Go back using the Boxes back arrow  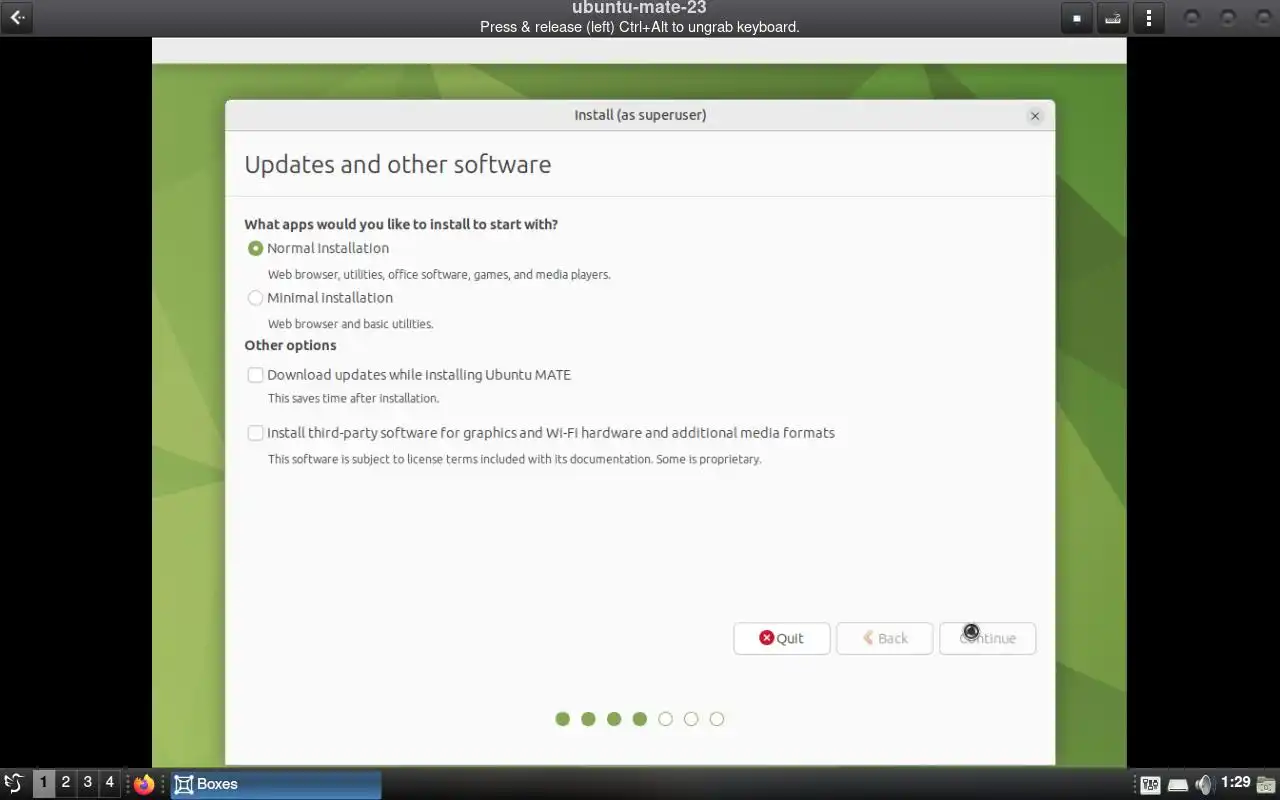pyautogui.click(x=17, y=17)
